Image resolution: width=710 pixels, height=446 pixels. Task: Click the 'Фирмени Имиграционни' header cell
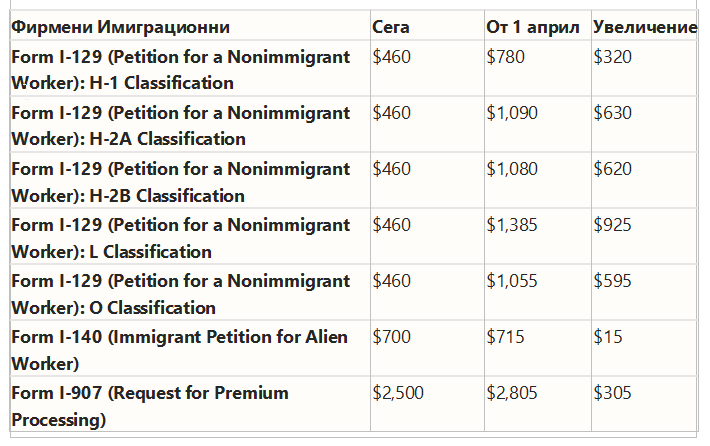click(x=190, y=26)
